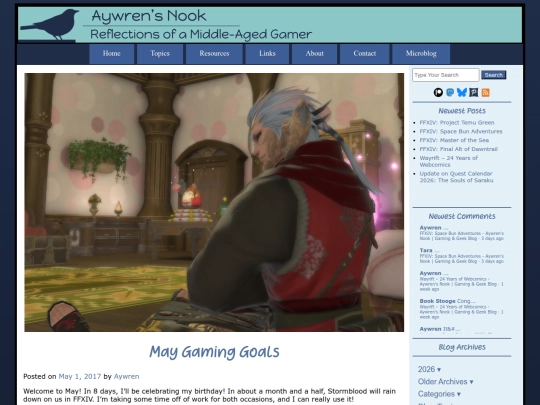Click the blackbird logo in the header
The height and width of the screenshot is (405, 540).
[x=51, y=24]
